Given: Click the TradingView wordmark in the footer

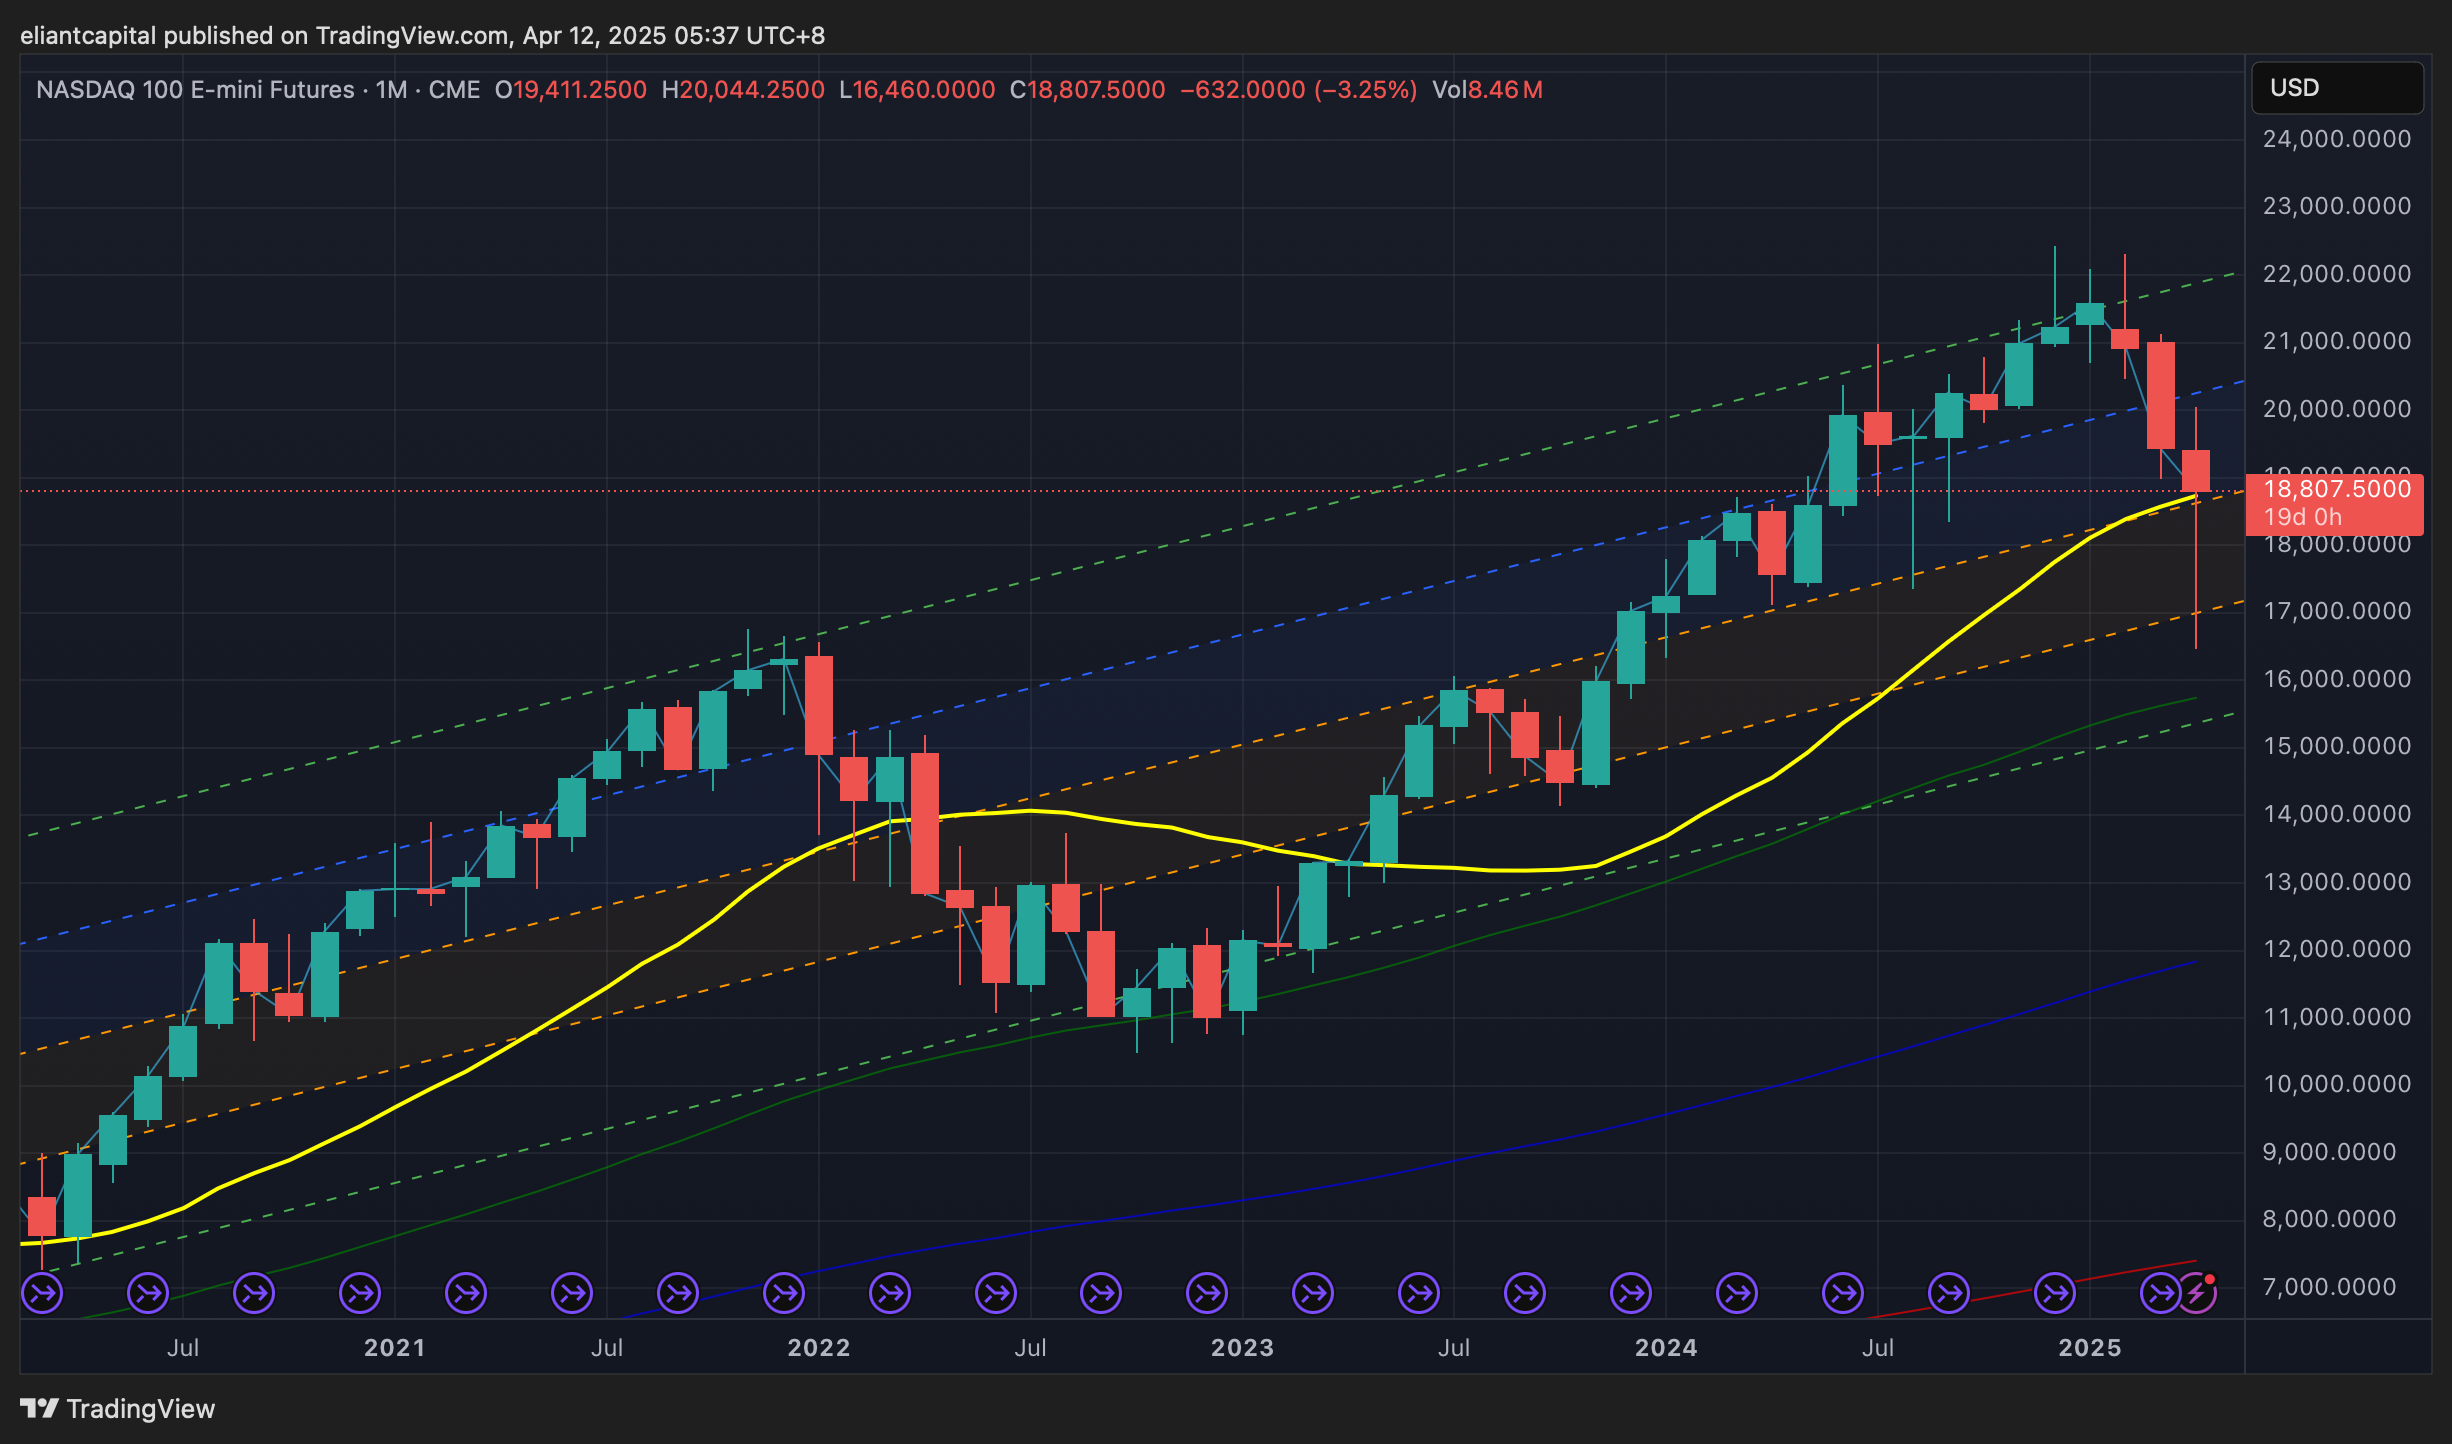Looking at the screenshot, I should (x=140, y=1408).
